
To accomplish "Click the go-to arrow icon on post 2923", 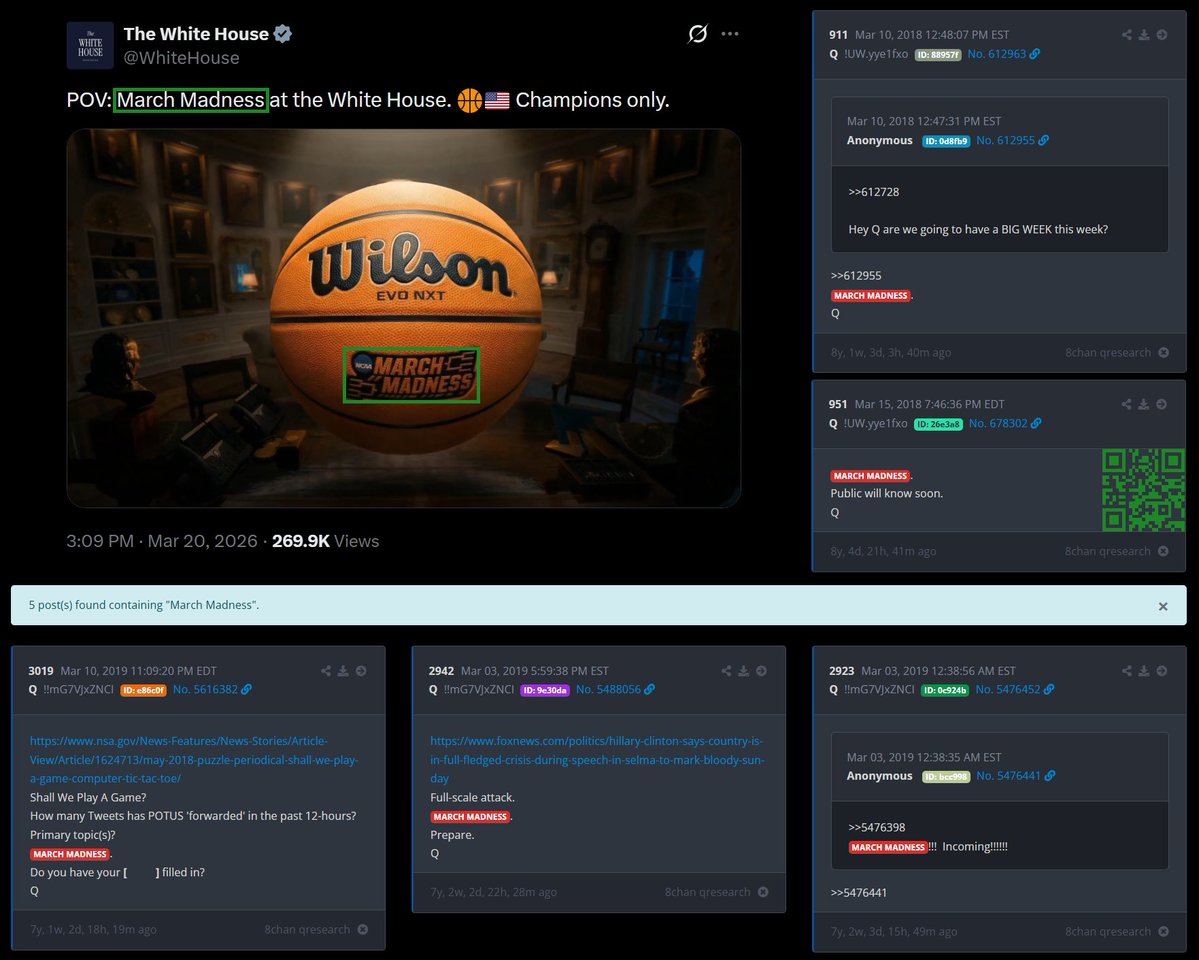I will pyautogui.click(x=1162, y=671).
